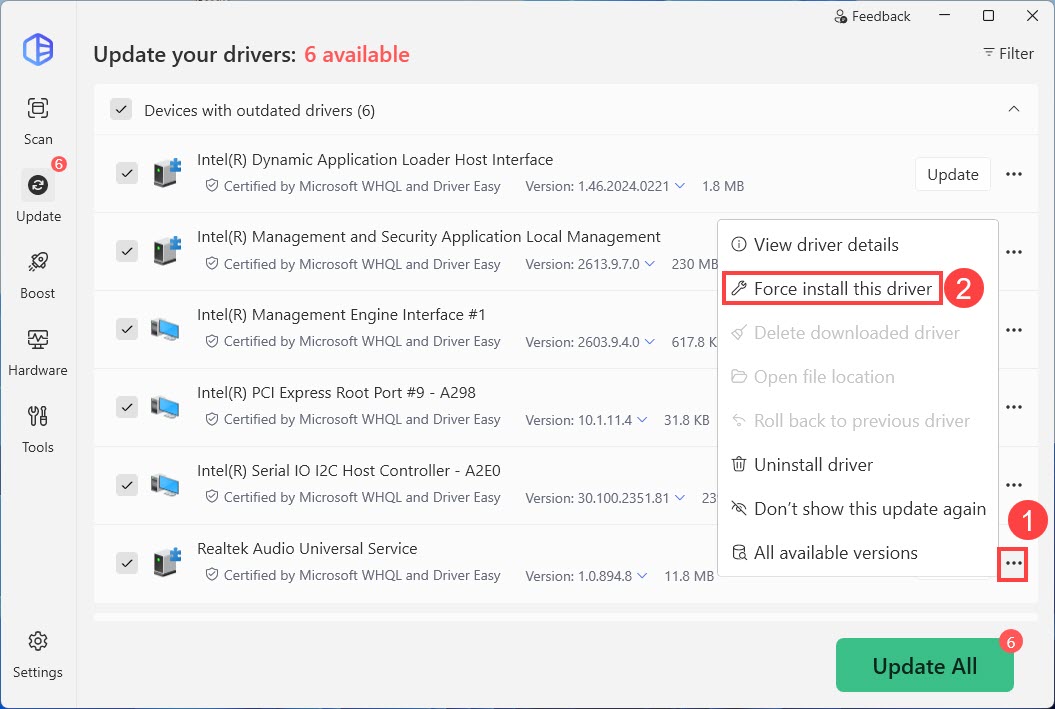
Task: Open the Filter options
Action: pos(1008,53)
